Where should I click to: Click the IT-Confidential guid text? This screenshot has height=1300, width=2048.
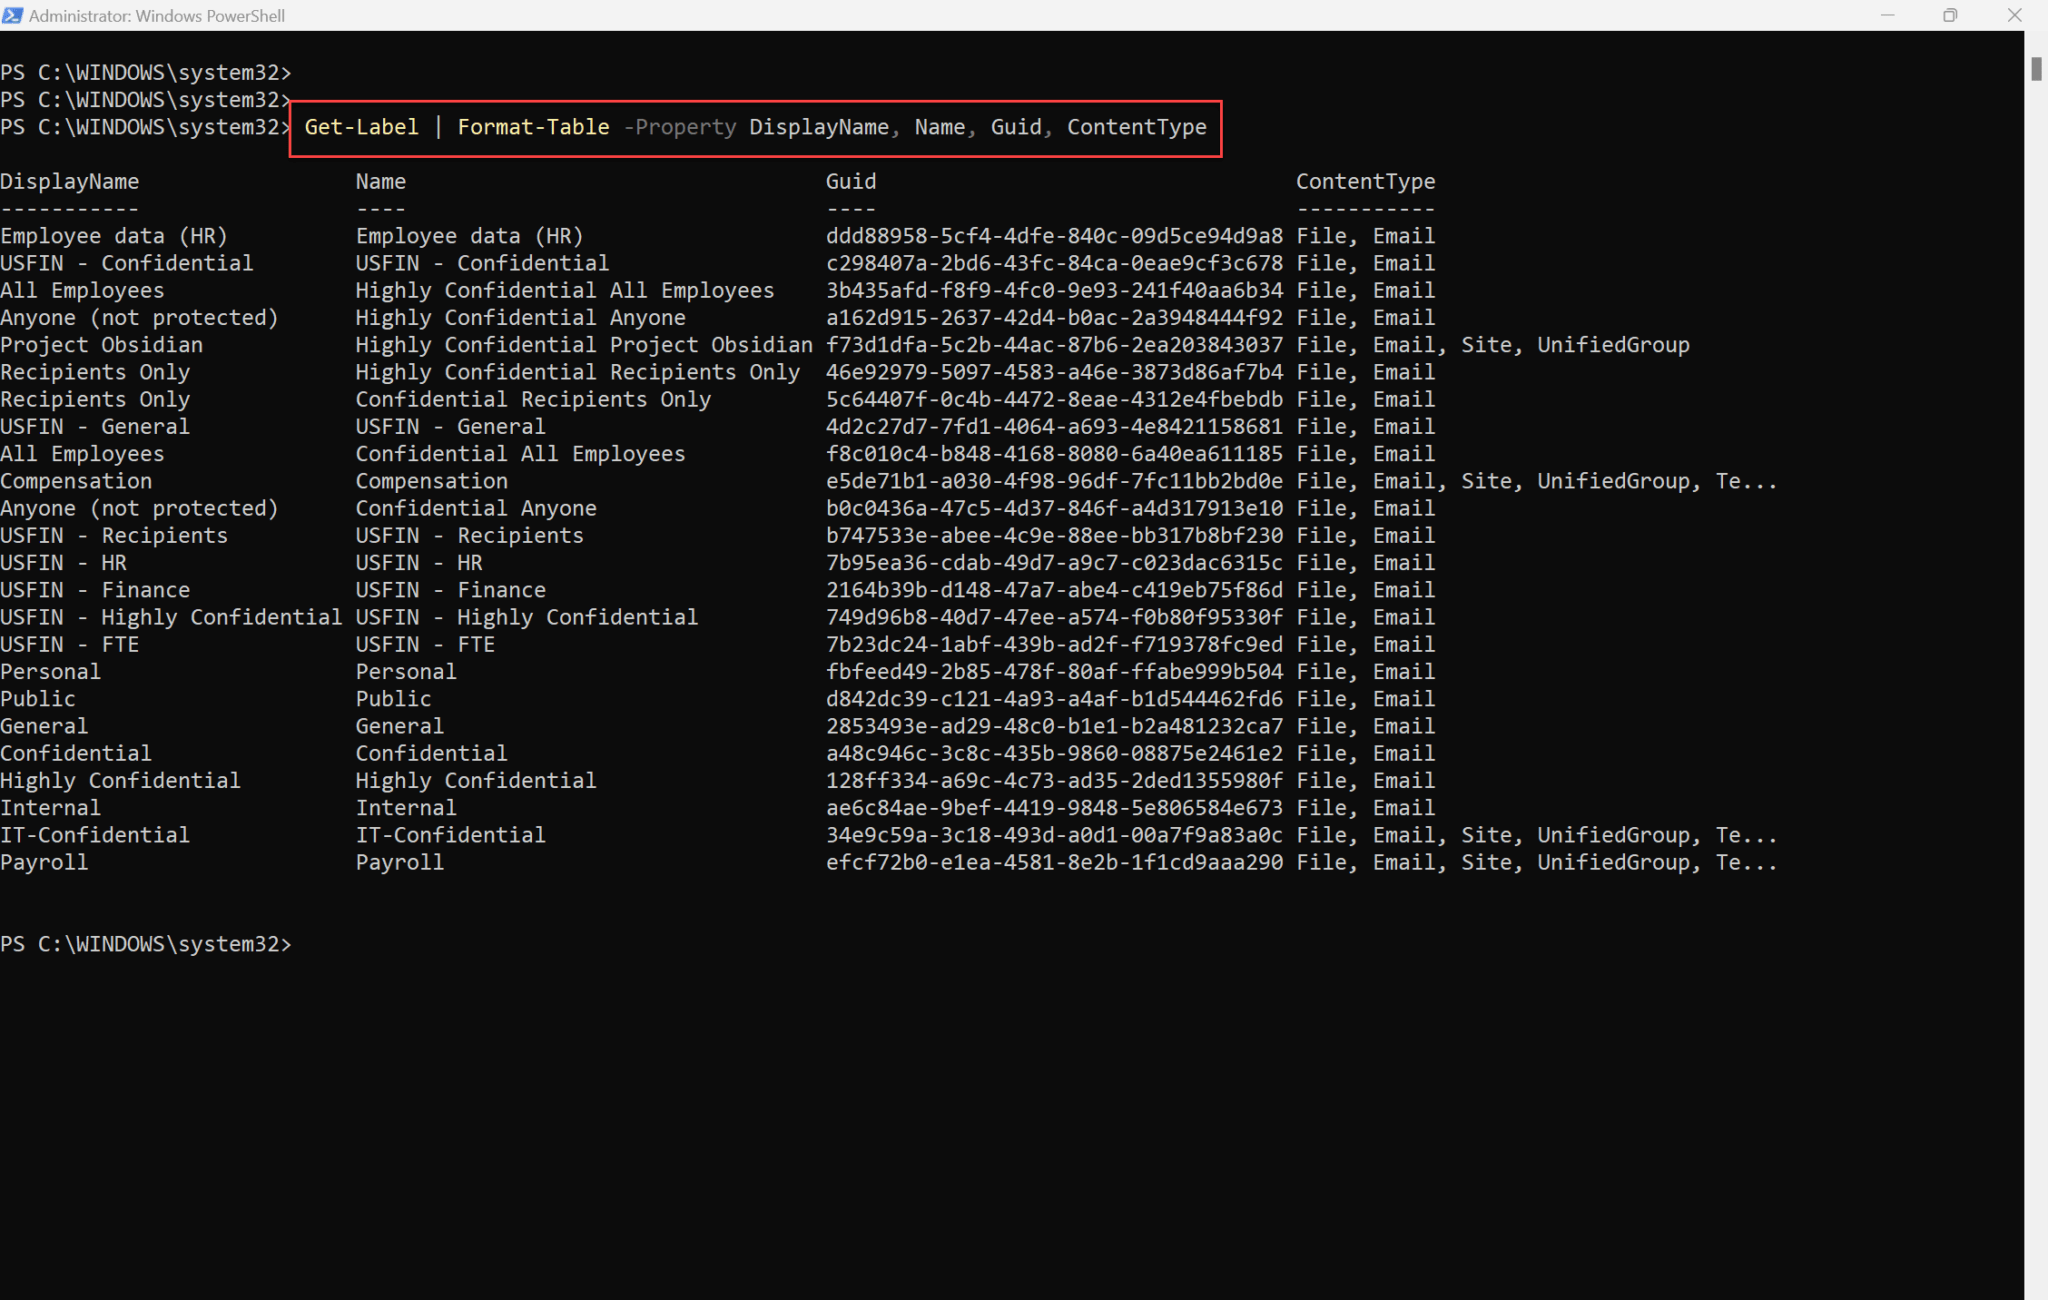[x=1054, y=834]
